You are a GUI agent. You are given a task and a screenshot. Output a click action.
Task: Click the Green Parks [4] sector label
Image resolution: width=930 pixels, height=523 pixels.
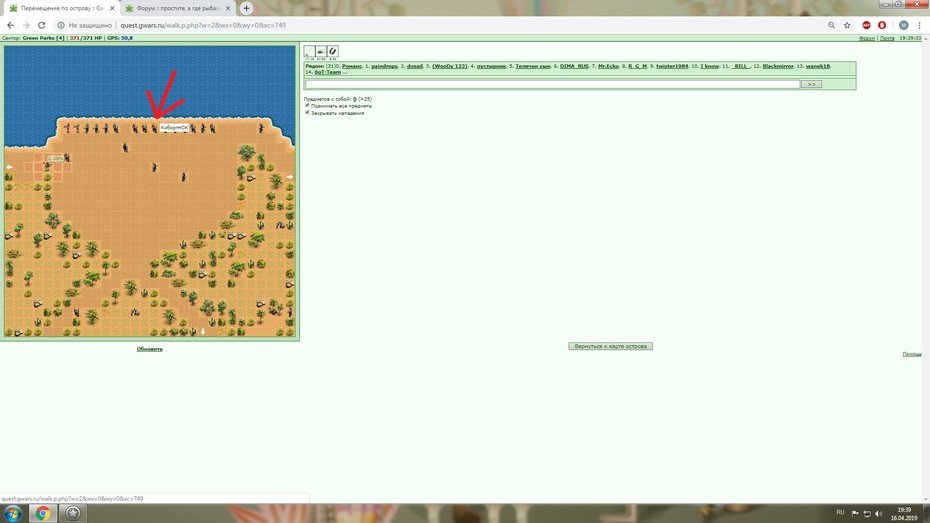point(43,38)
